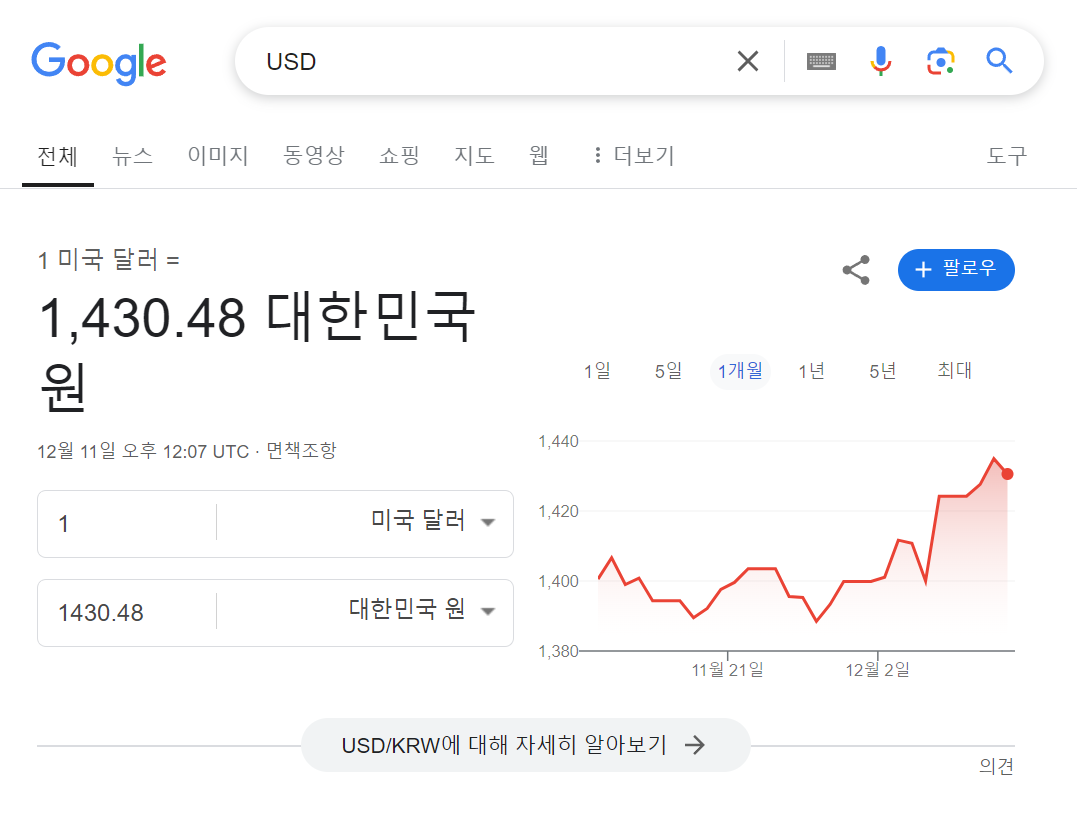1077x819 pixels.
Task: Clear the search box with the X icon
Action: tap(748, 61)
